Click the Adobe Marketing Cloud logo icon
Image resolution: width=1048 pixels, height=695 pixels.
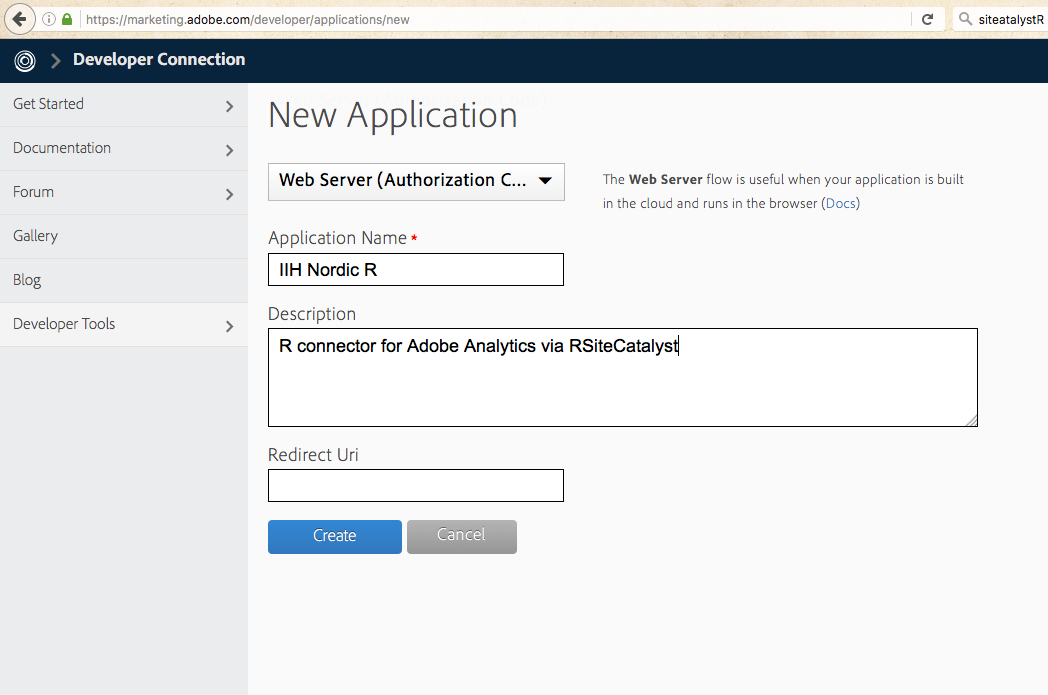[25, 61]
